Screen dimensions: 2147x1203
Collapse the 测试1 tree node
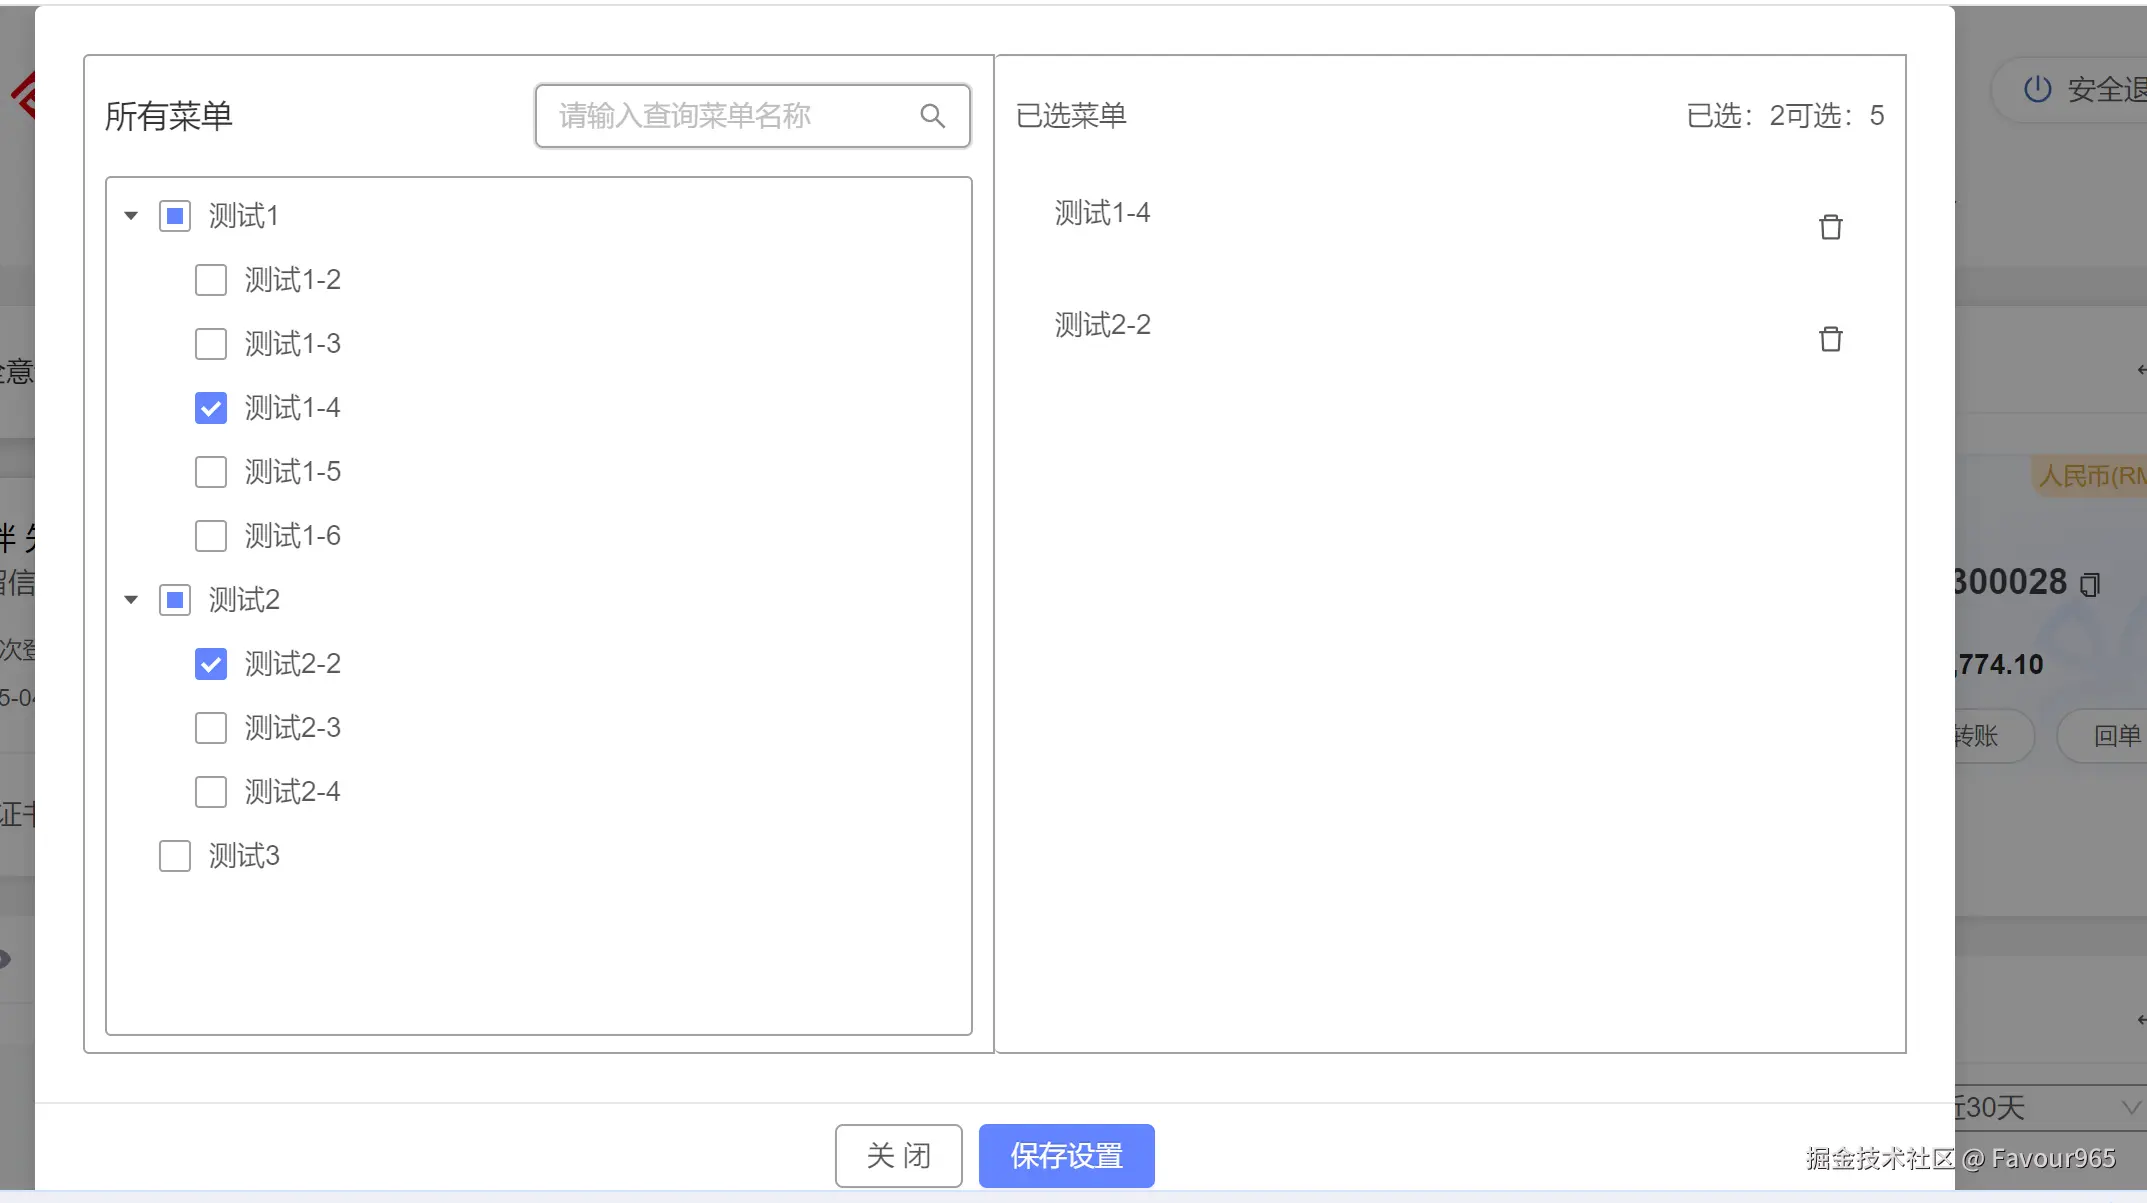click(131, 216)
